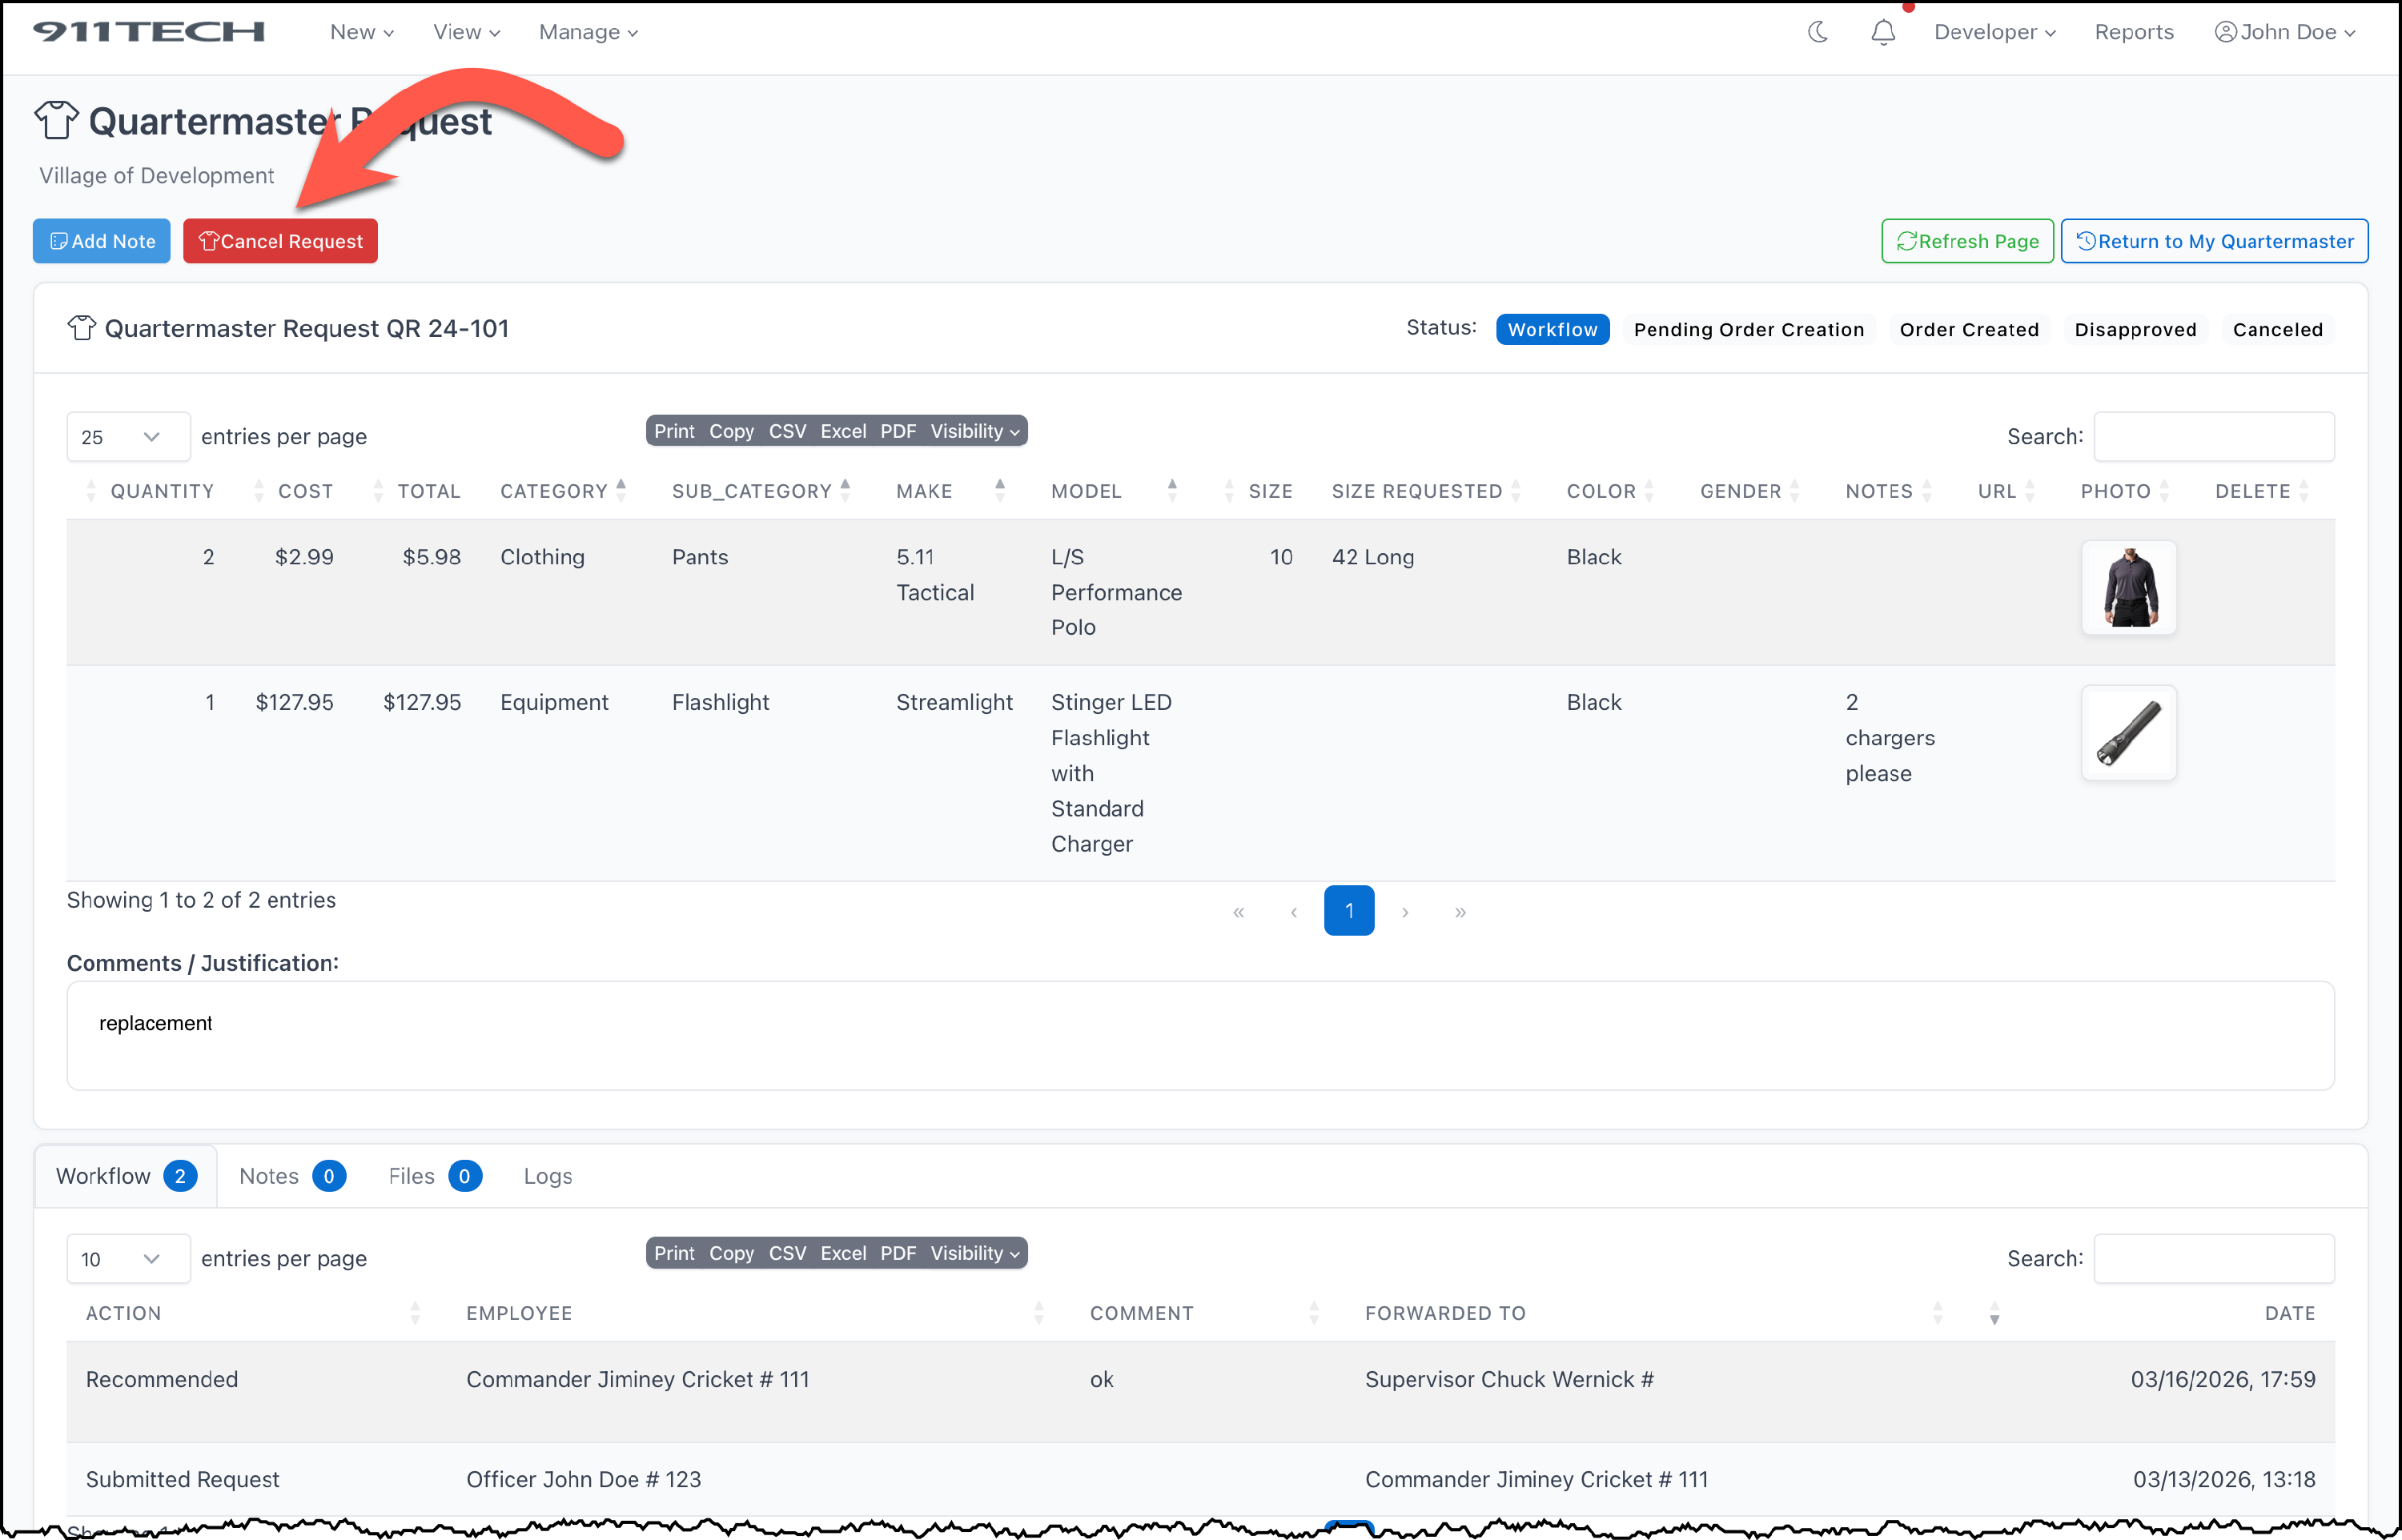The image size is (2402, 1540).
Task: Click the items table Search field
Action: 2213,437
